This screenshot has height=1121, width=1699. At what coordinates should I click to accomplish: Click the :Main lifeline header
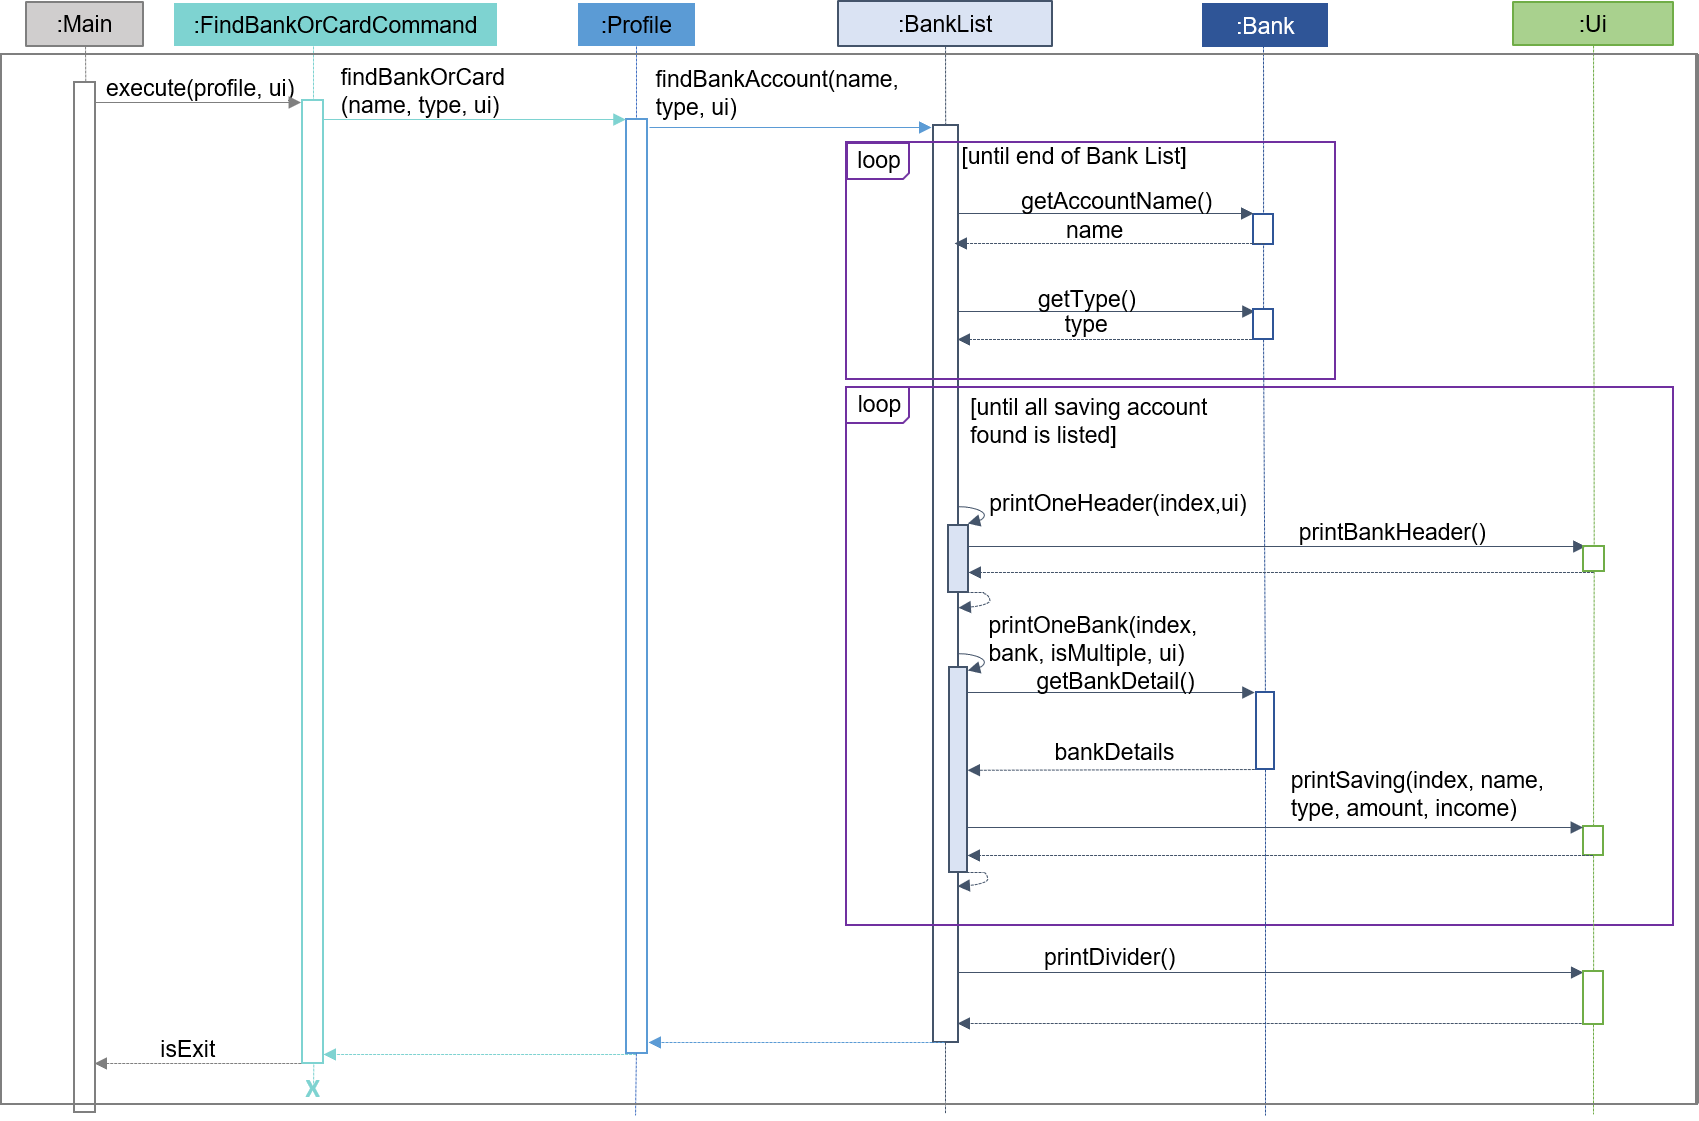(x=83, y=24)
